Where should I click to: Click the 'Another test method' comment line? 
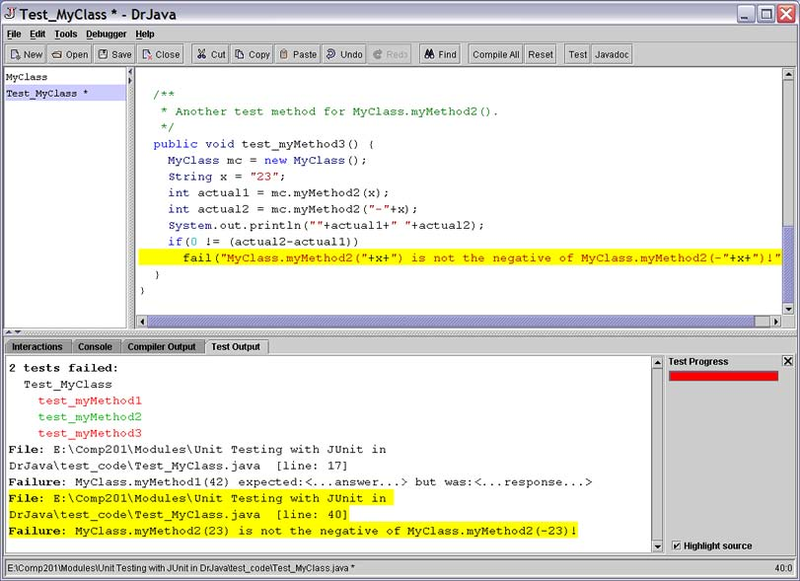point(329,111)
